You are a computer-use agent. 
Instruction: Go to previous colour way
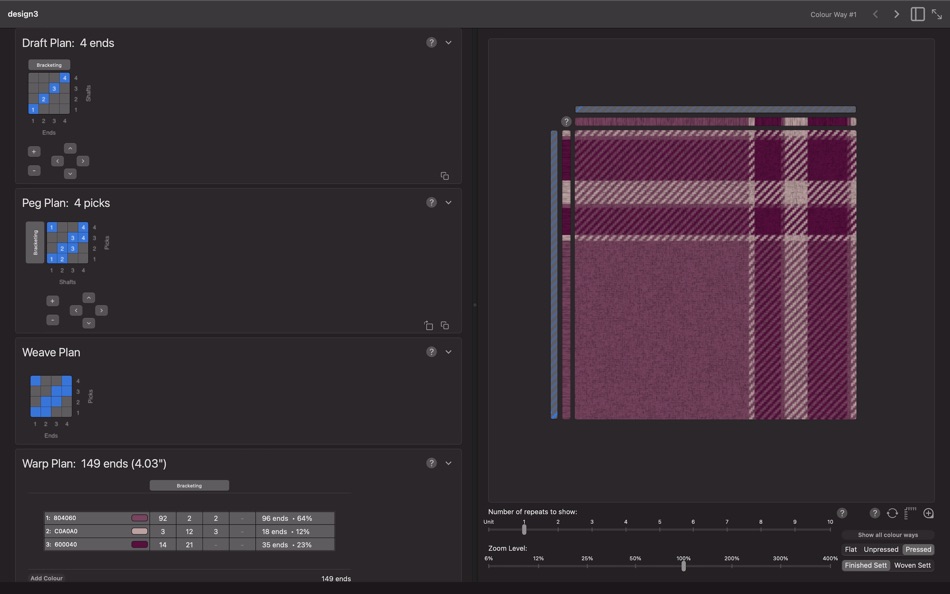pyautogui.click(x=875, y=14)
